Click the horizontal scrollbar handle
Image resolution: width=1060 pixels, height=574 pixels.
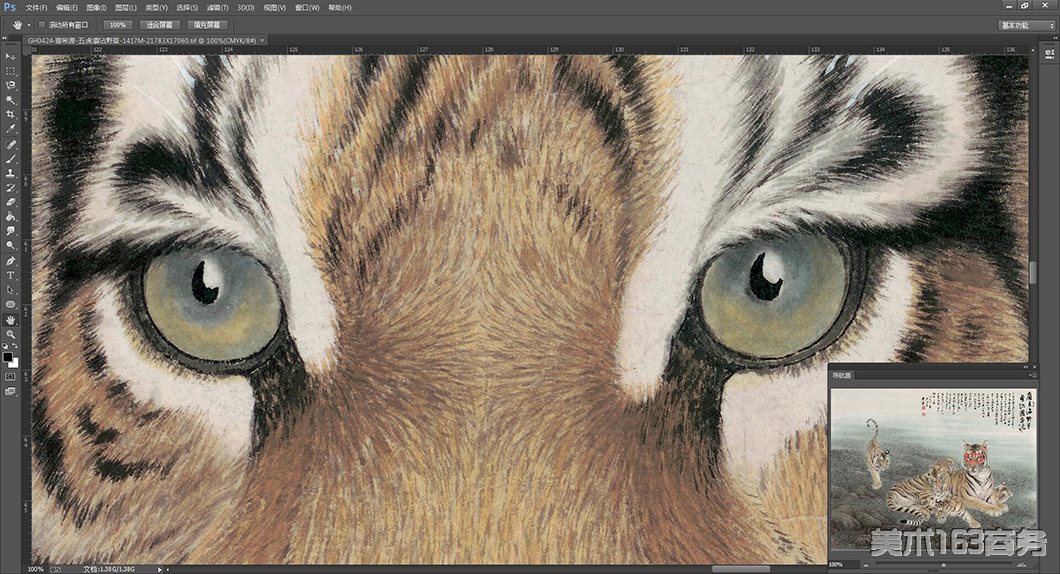(741, 569)
